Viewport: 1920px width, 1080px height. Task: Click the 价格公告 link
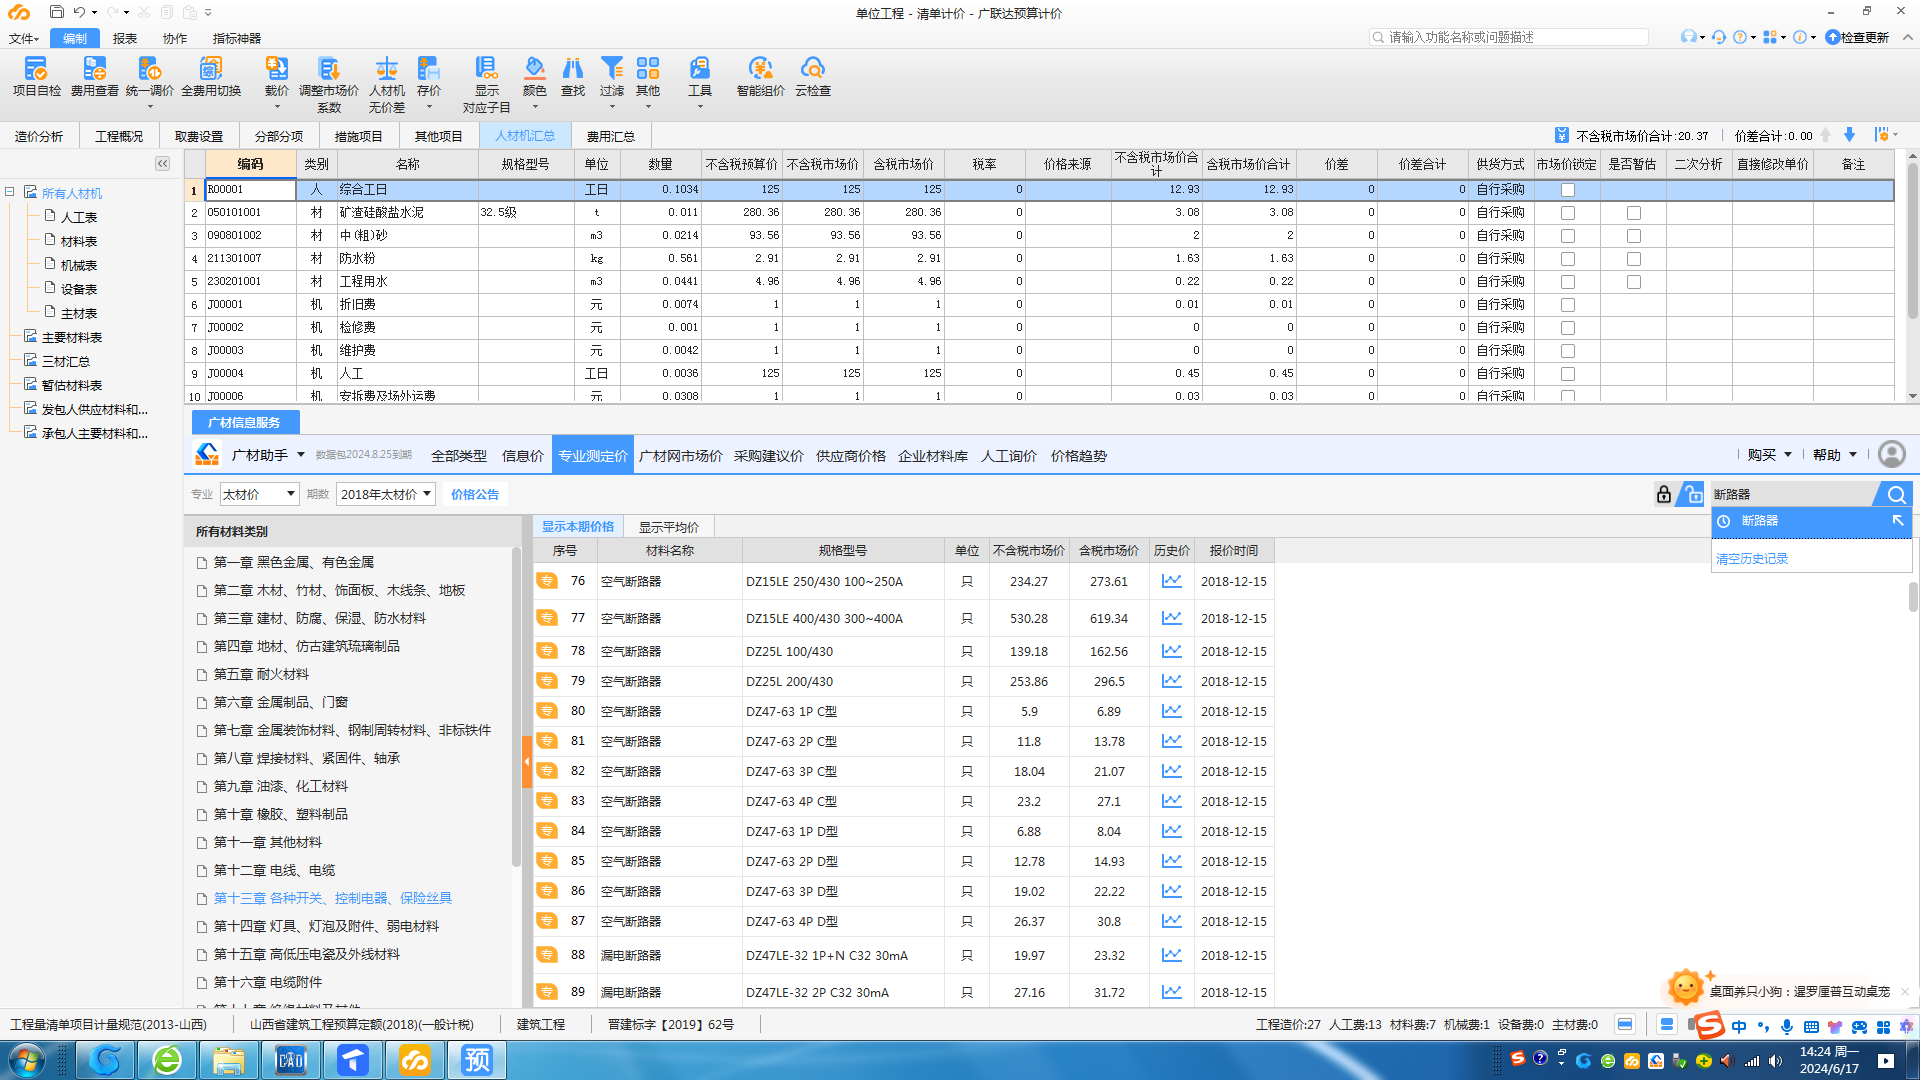click(x=475, y=494)
